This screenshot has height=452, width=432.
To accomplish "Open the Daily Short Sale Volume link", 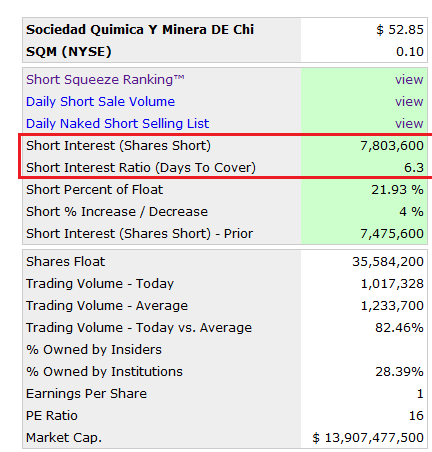I will pos(100,102).
